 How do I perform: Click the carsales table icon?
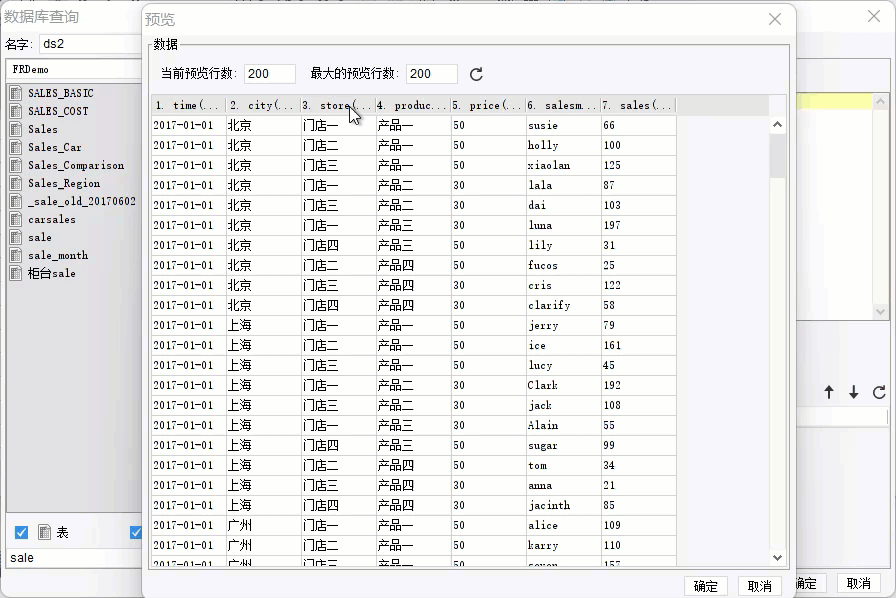16,219
